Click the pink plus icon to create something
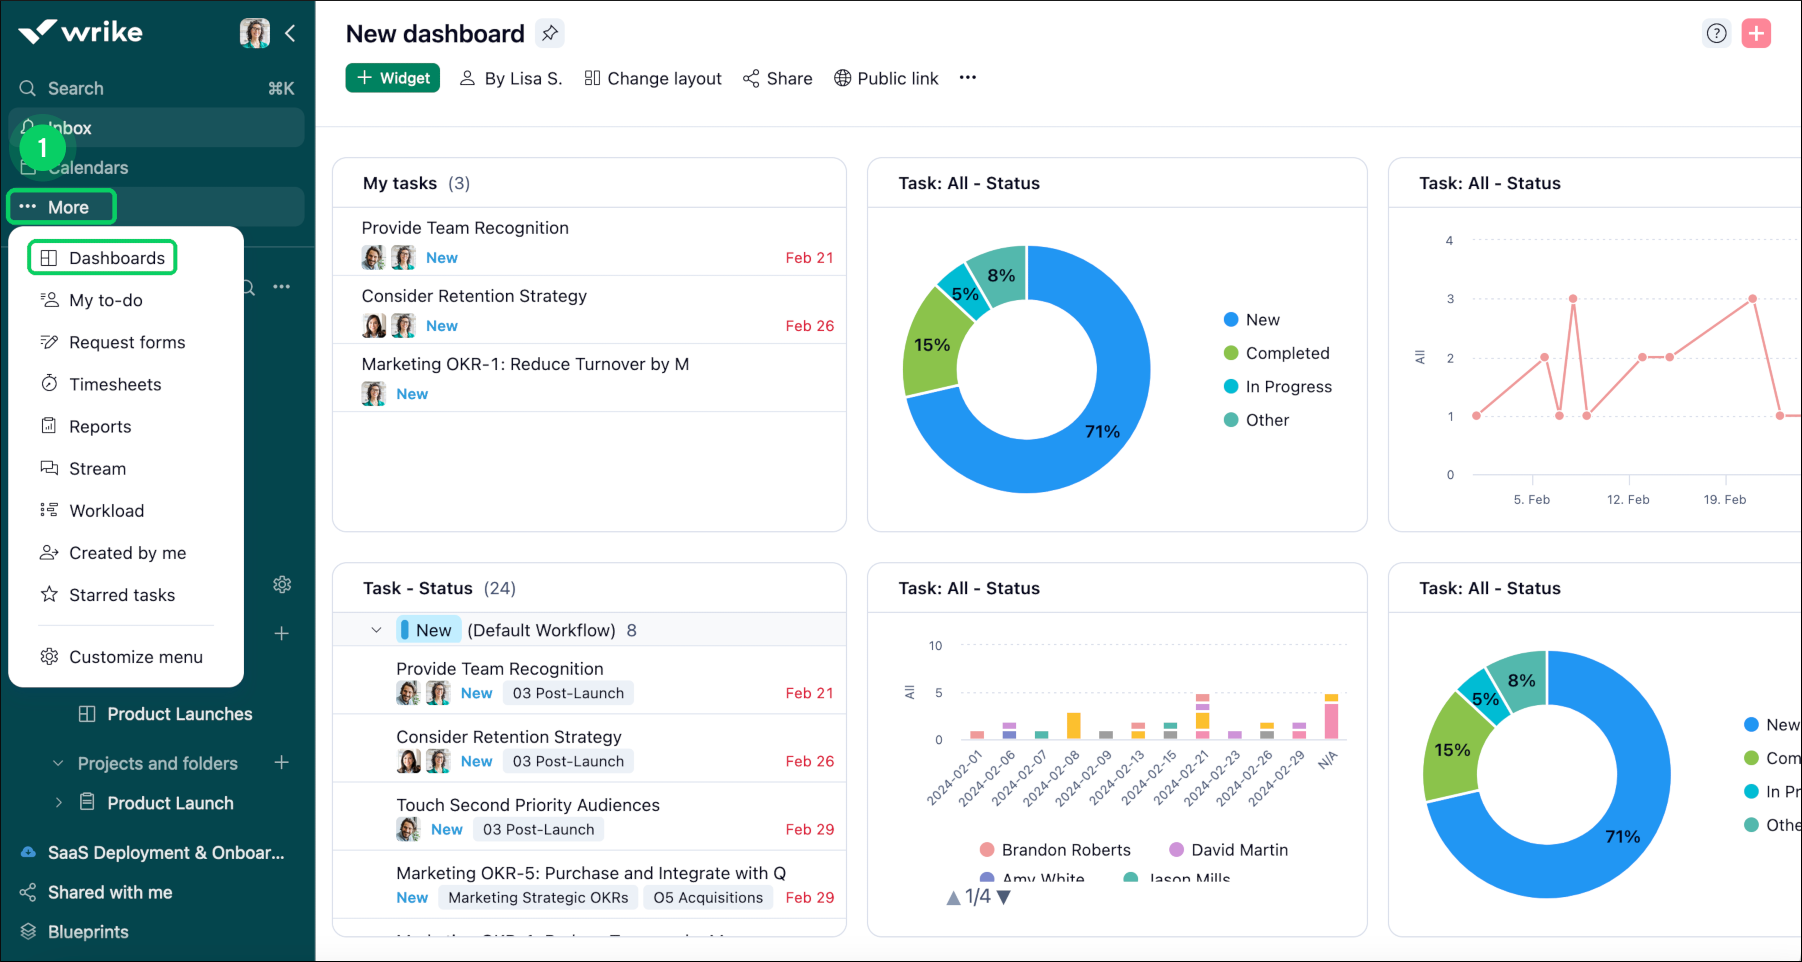 1757,33
